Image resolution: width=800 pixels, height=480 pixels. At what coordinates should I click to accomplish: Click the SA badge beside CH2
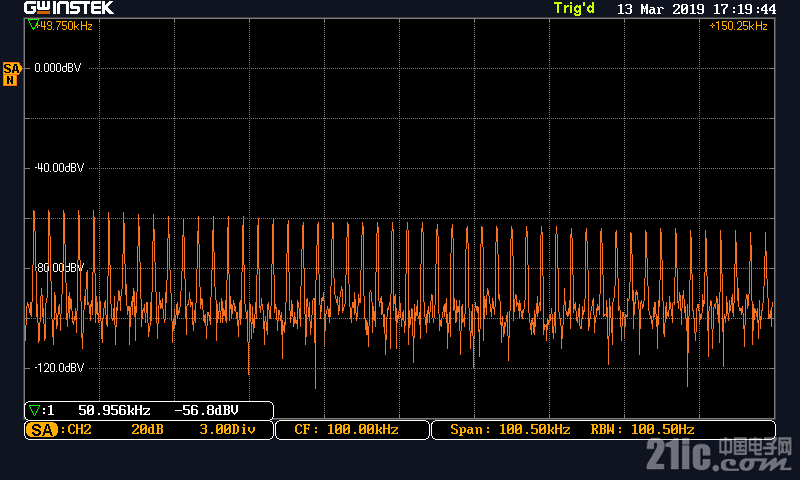pyautogui.click(x=42, y=430)
